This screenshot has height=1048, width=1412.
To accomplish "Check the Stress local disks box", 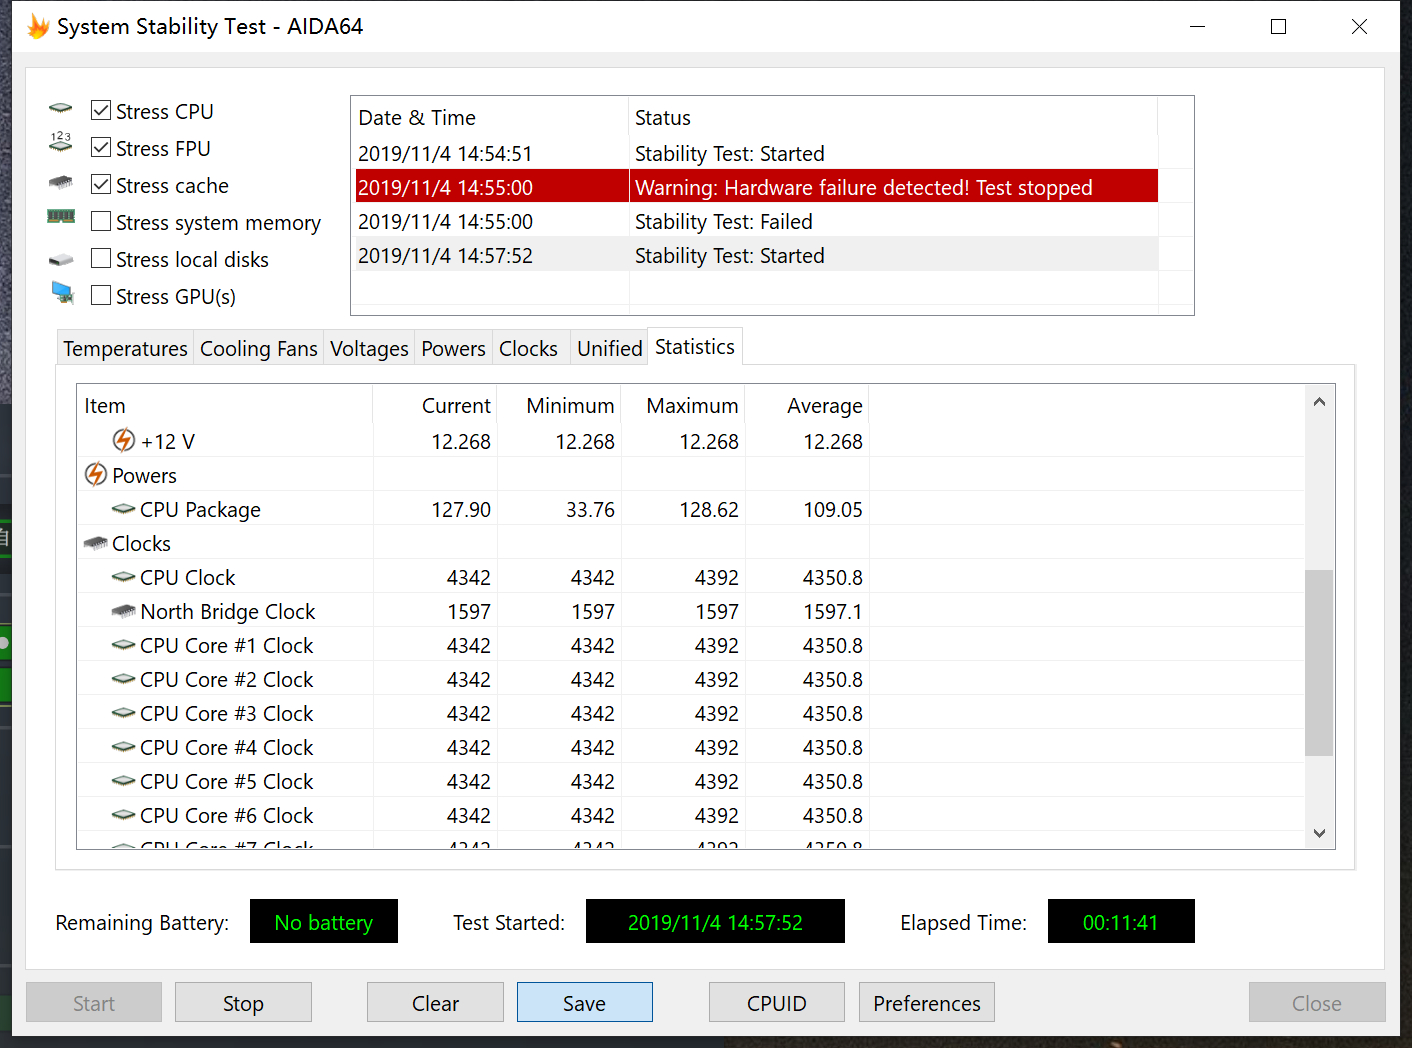I will [x=101, y=258].
